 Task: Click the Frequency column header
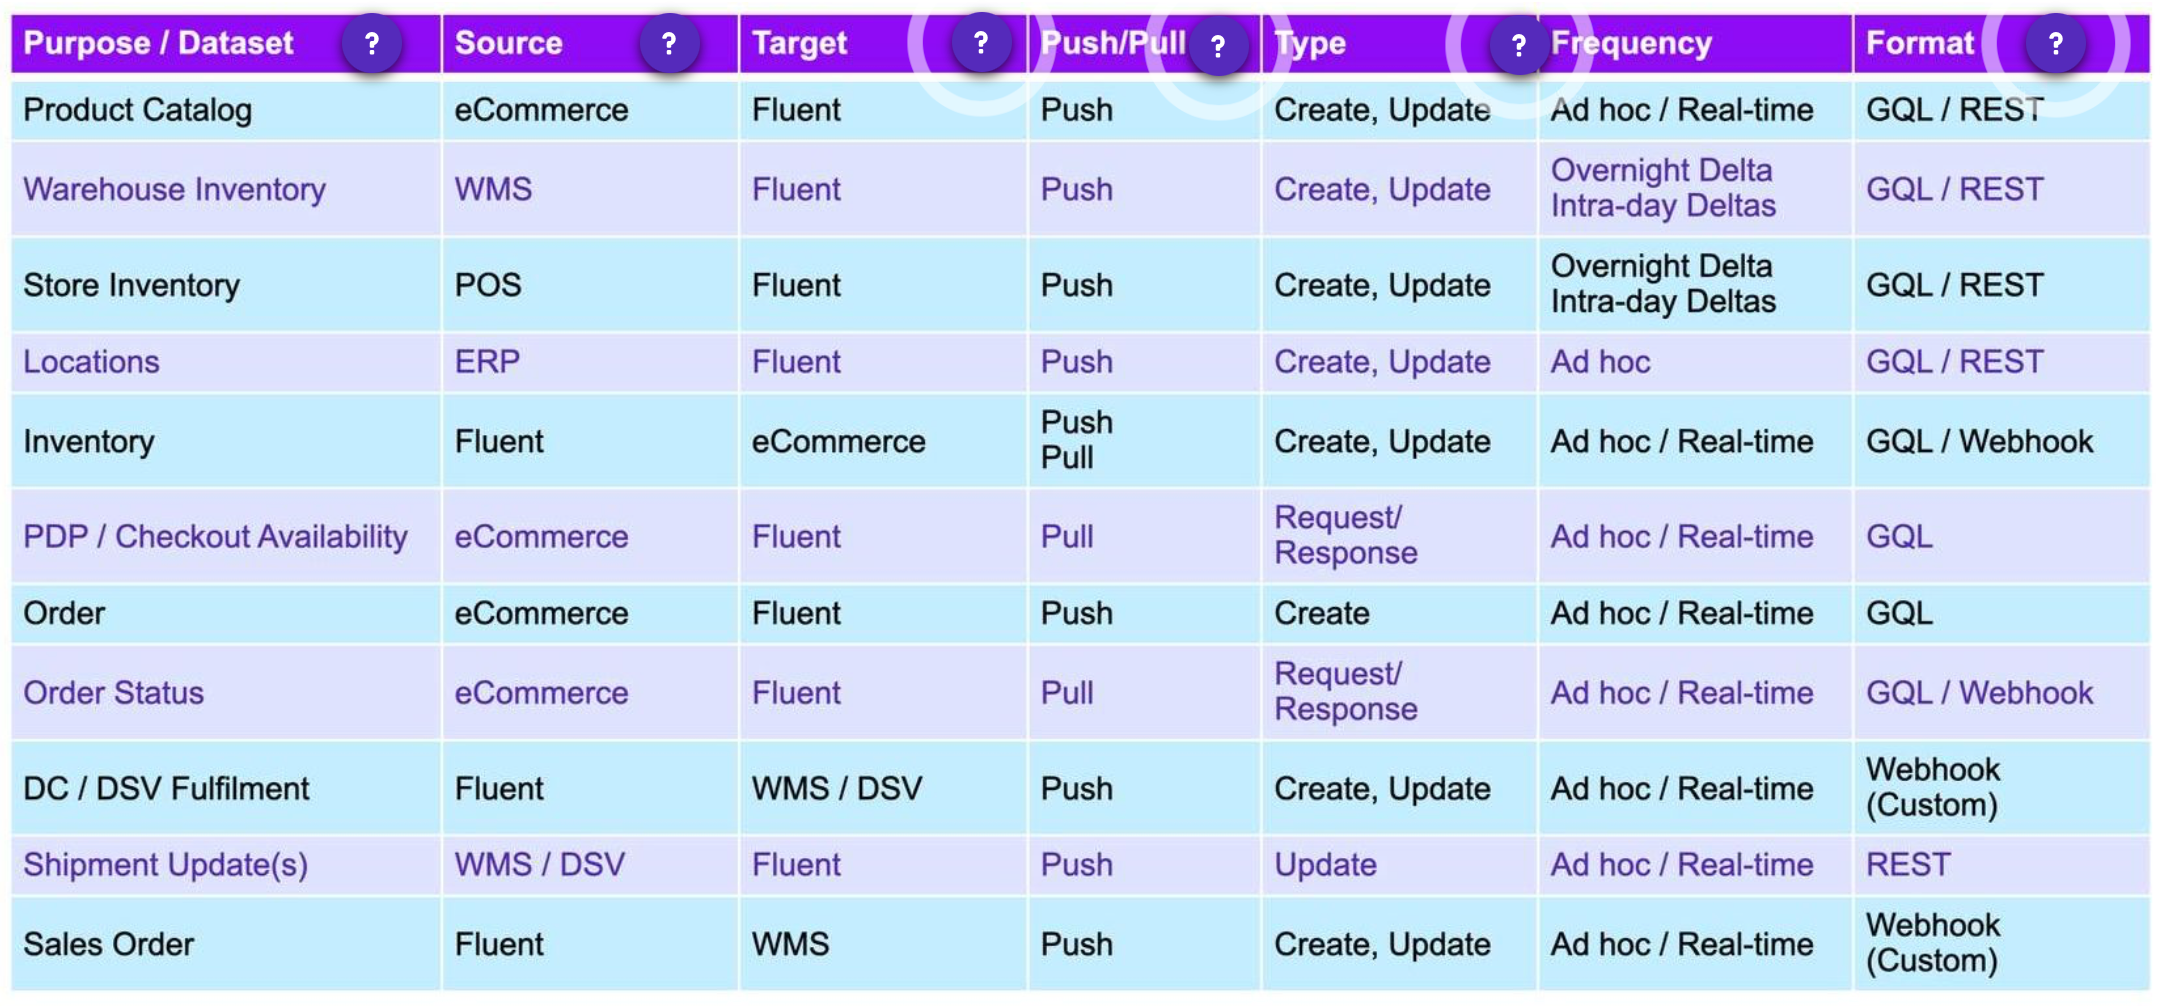(x=1631, y=44)
